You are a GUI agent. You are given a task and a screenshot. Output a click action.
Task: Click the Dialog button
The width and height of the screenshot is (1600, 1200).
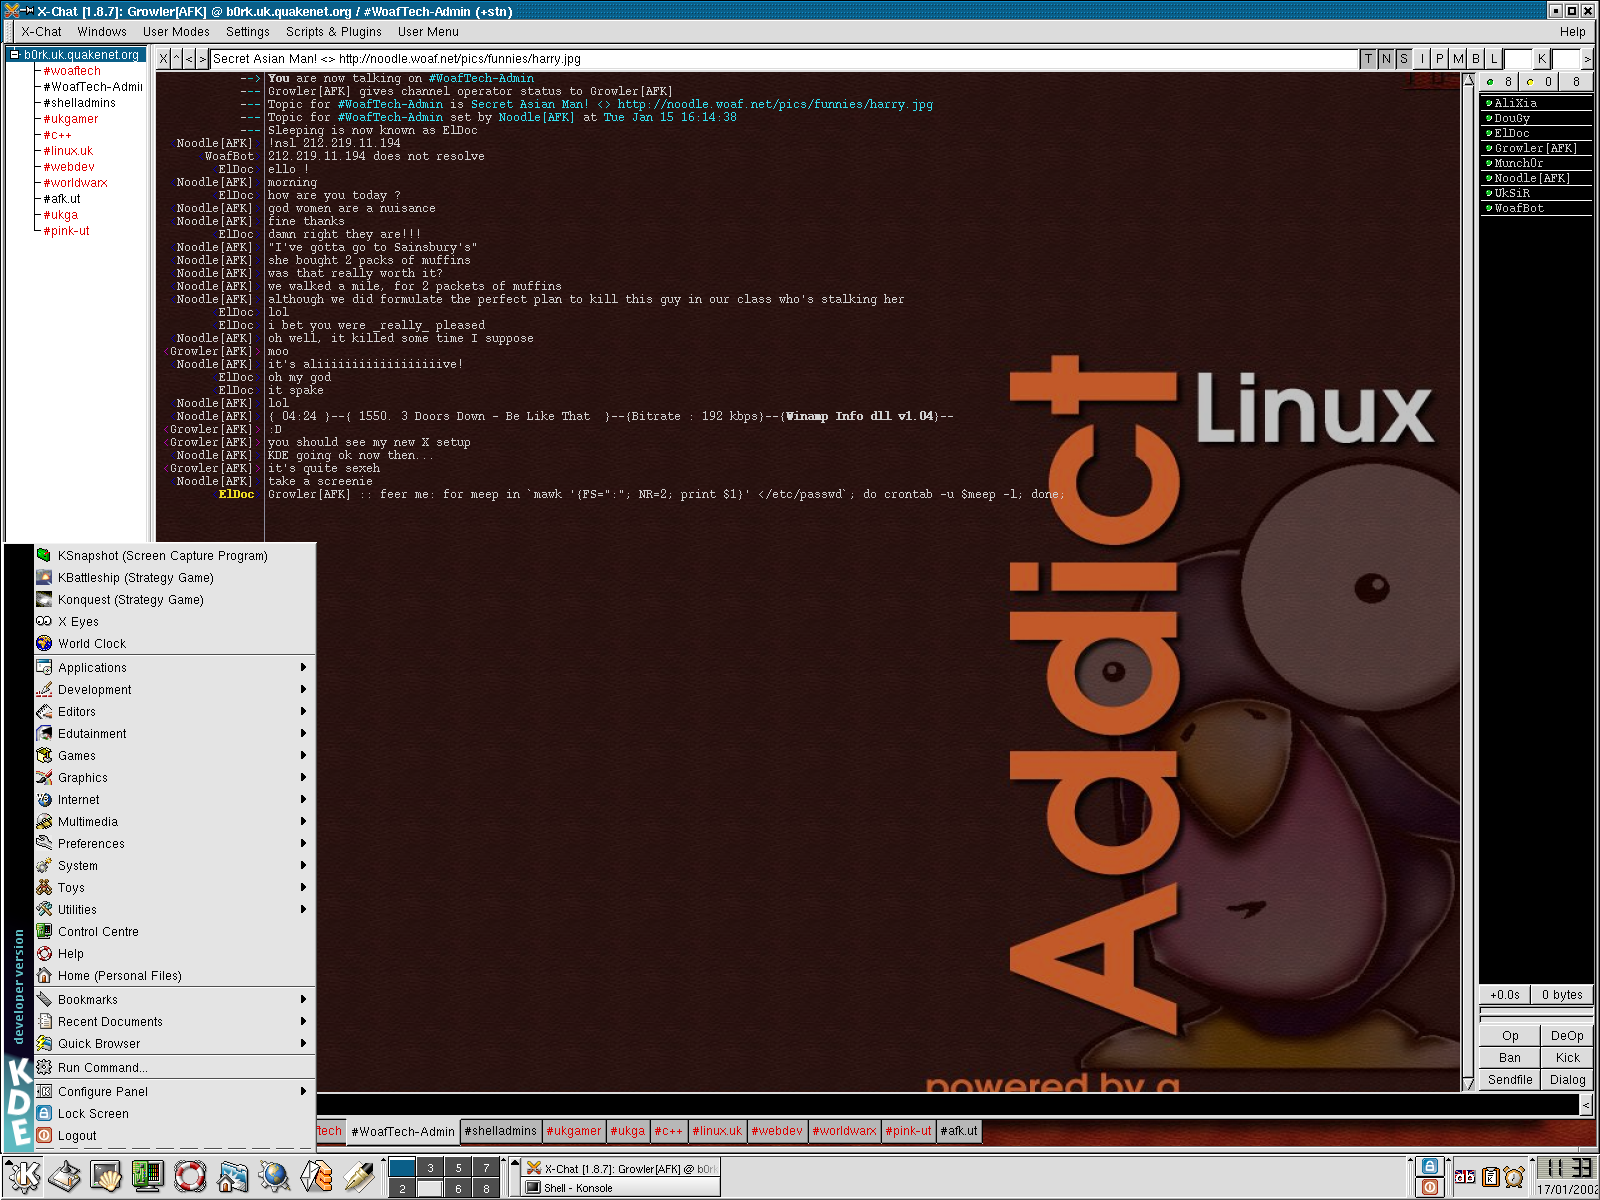[x=1567, y=1080]
